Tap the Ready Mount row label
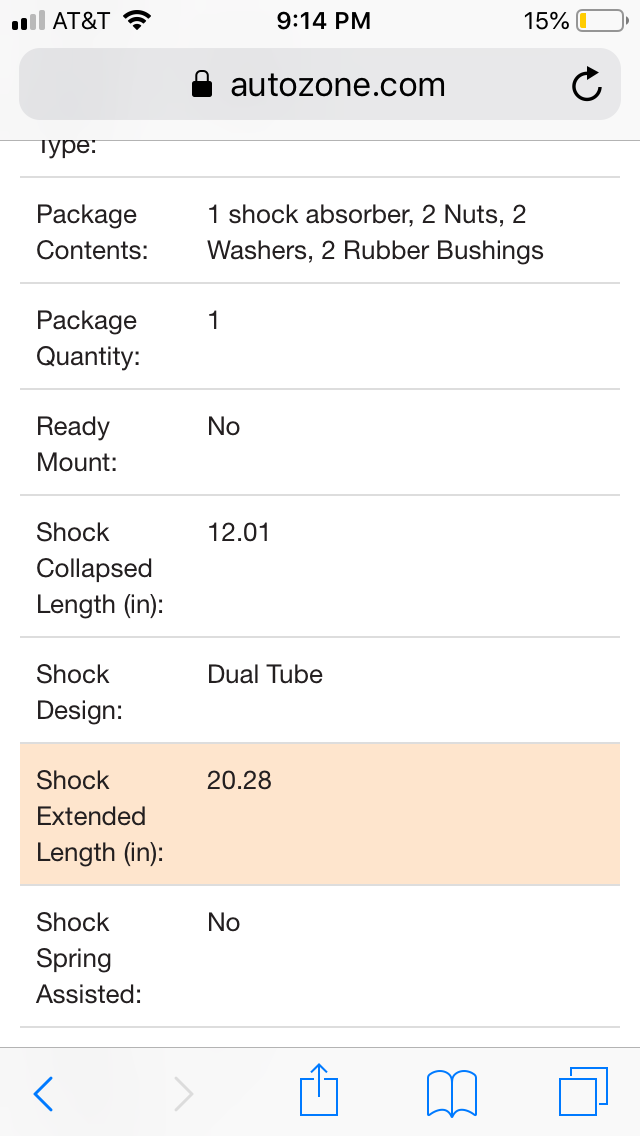Viewport: 640px width, 1136px height. tap(77, 444)
